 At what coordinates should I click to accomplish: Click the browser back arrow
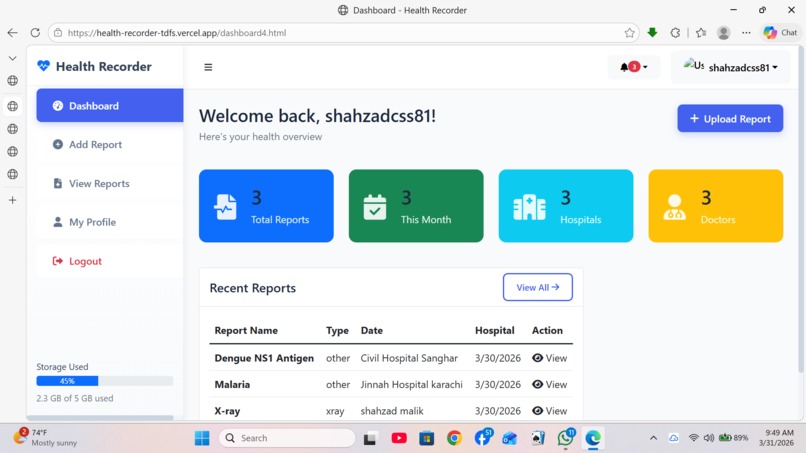[x=12, y=33]
